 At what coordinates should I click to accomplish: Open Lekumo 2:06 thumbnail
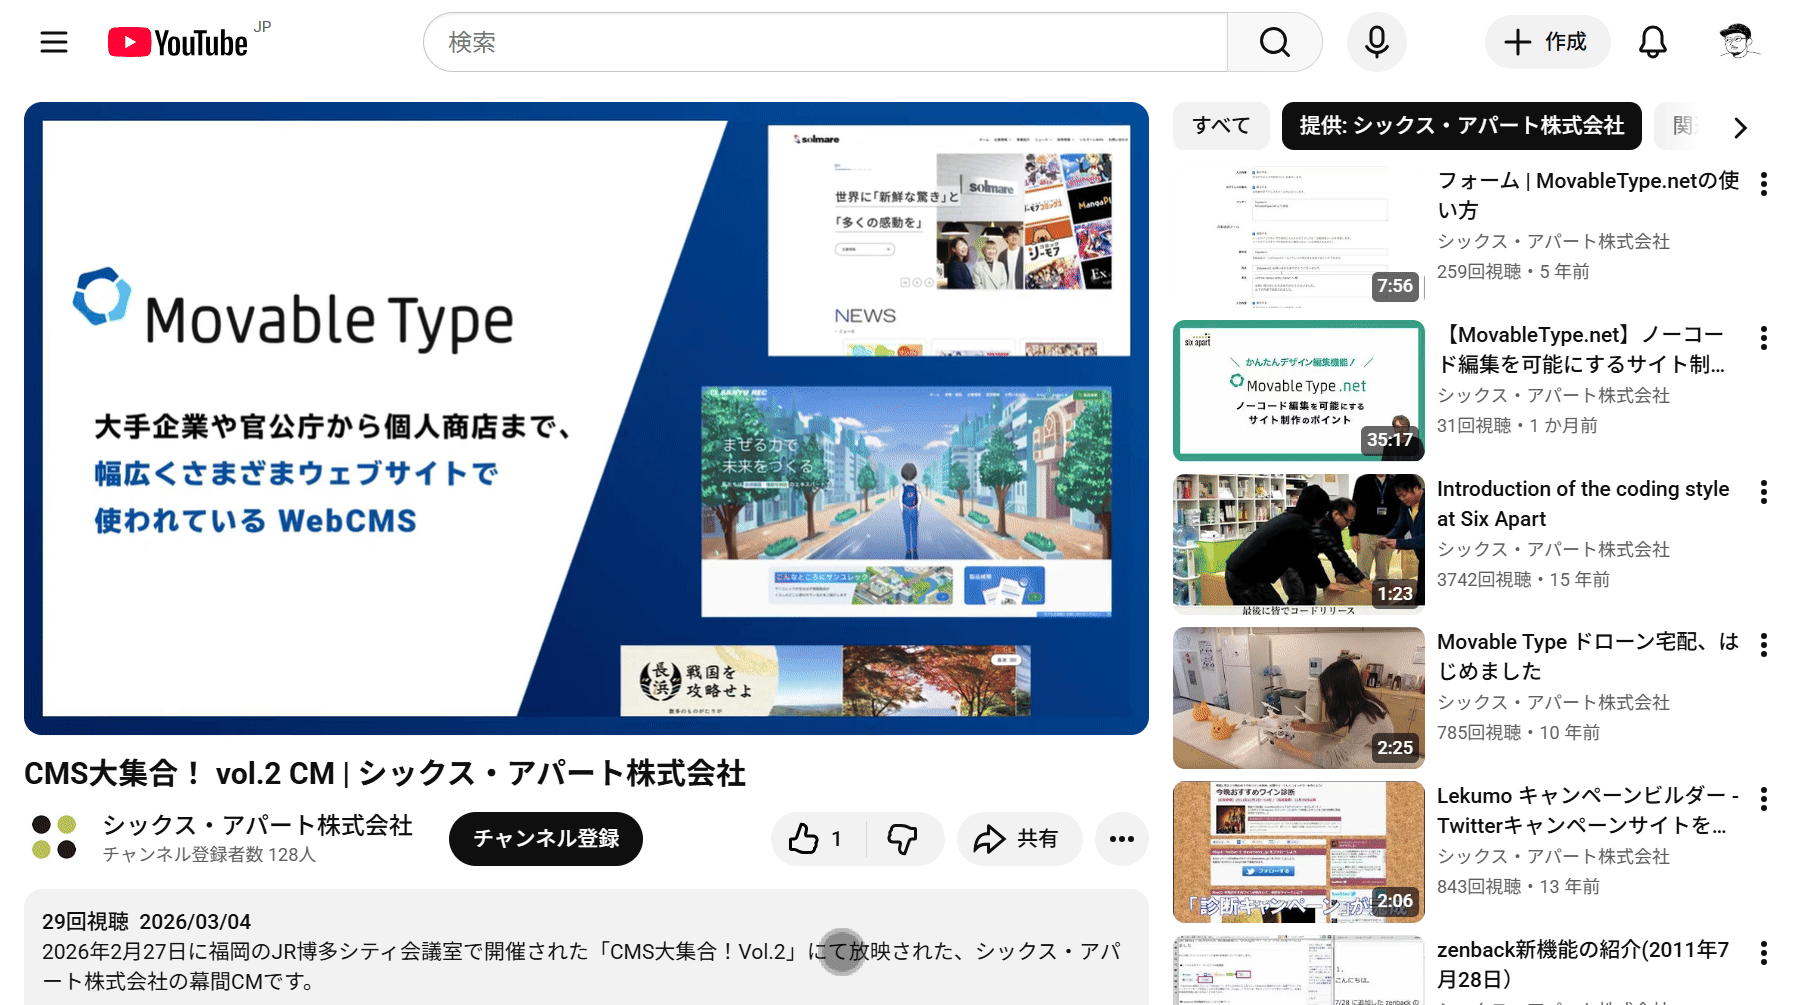point(1298,852)
